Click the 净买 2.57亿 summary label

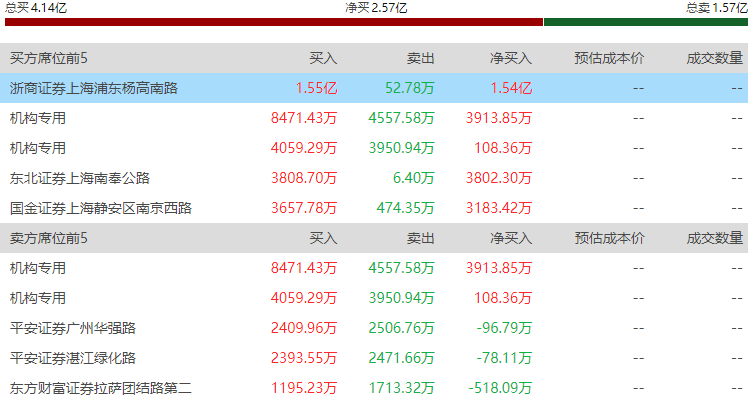click(x=376, y=8)
